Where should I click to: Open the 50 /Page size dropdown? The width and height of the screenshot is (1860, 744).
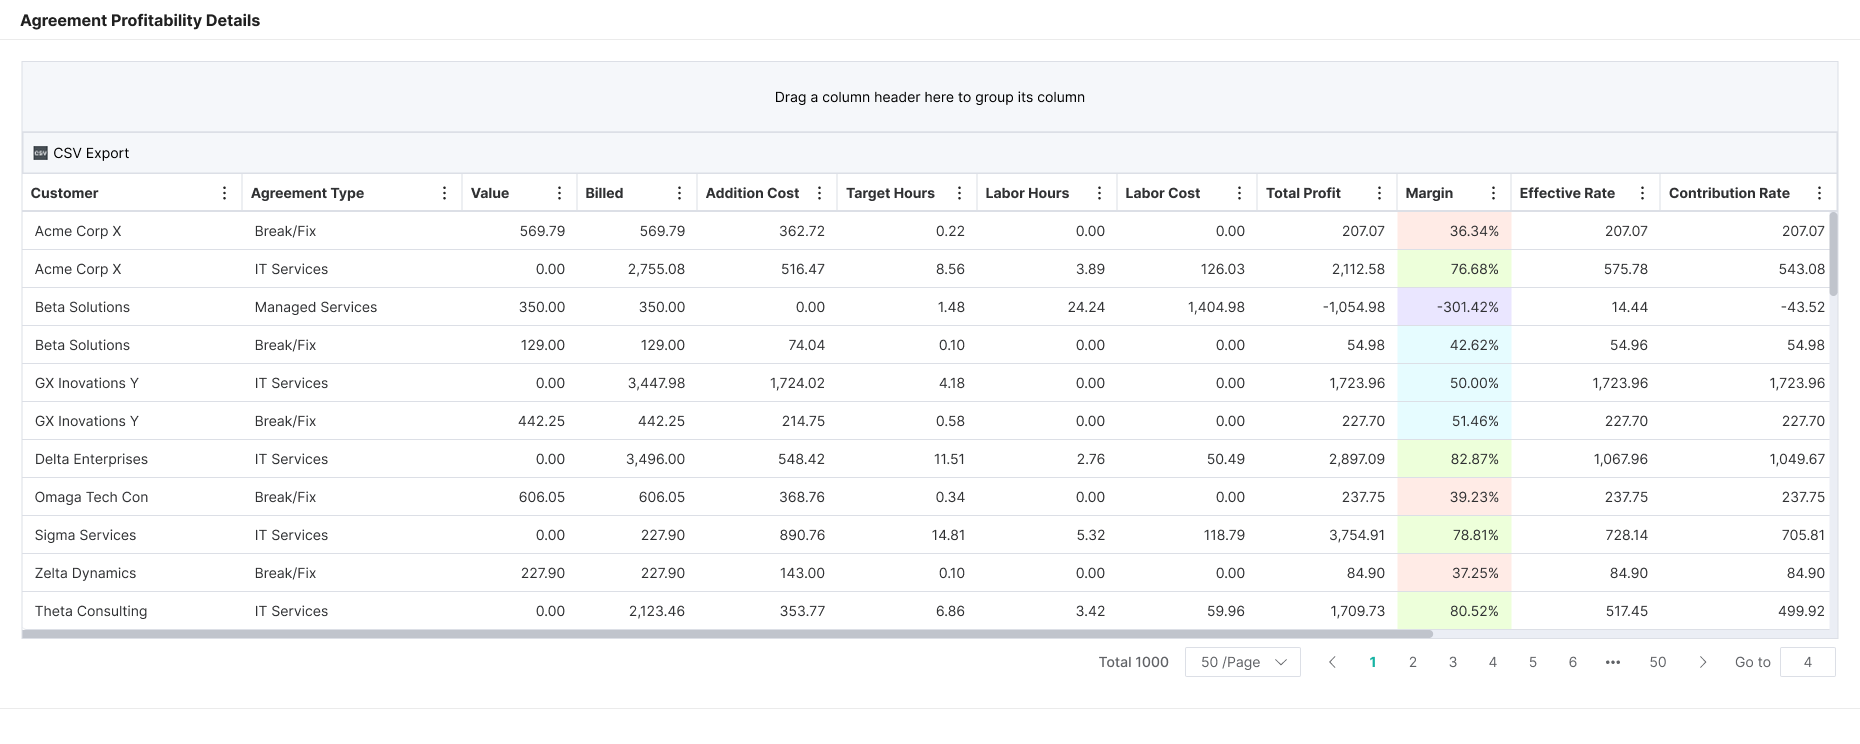(1243, 662)
